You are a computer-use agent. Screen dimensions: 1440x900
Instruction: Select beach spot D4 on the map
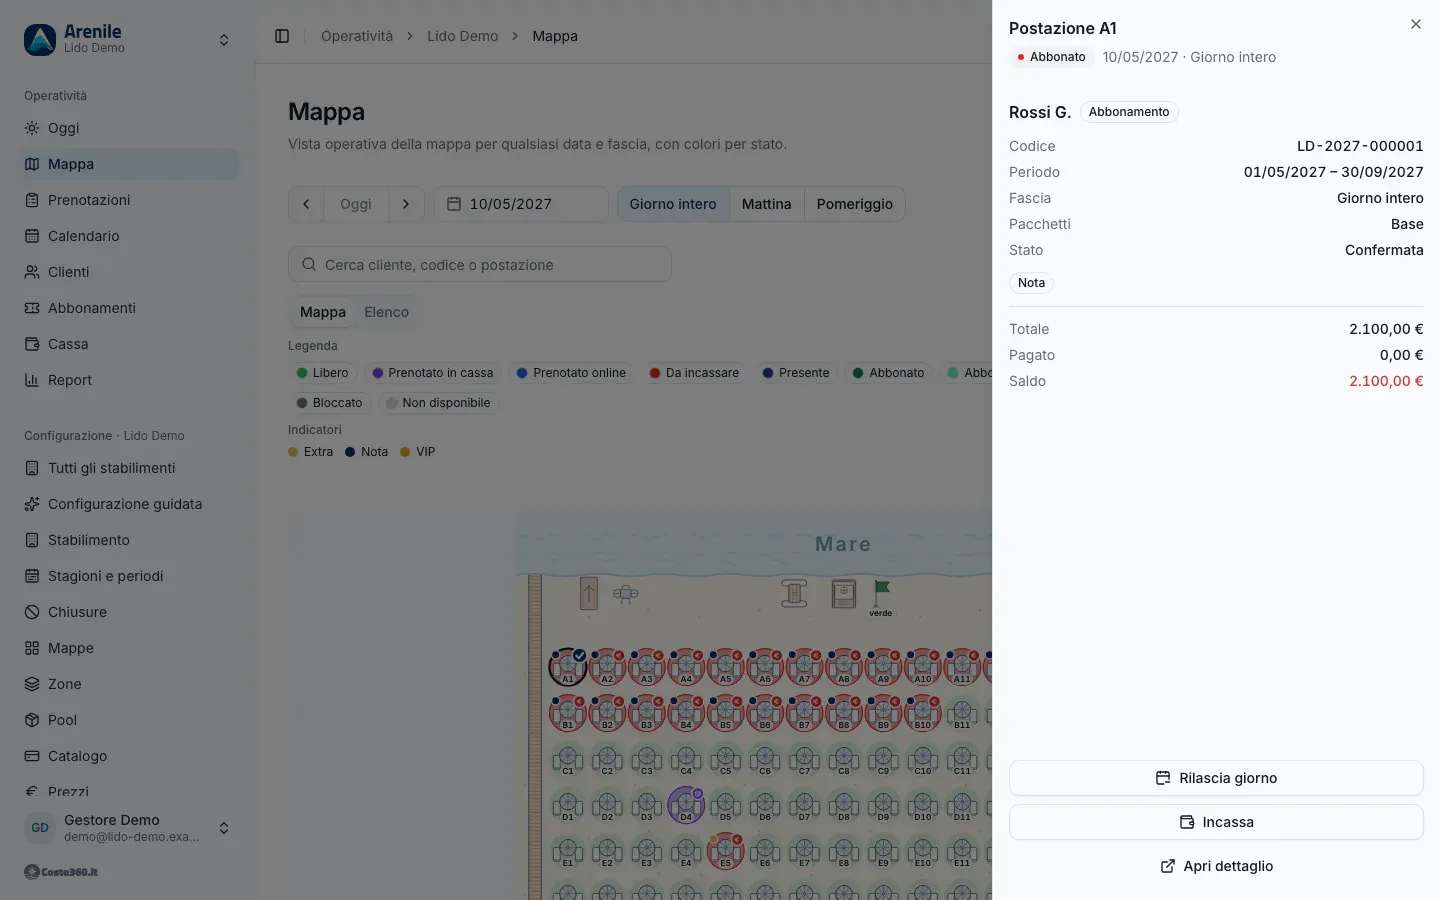click(686, 804)
